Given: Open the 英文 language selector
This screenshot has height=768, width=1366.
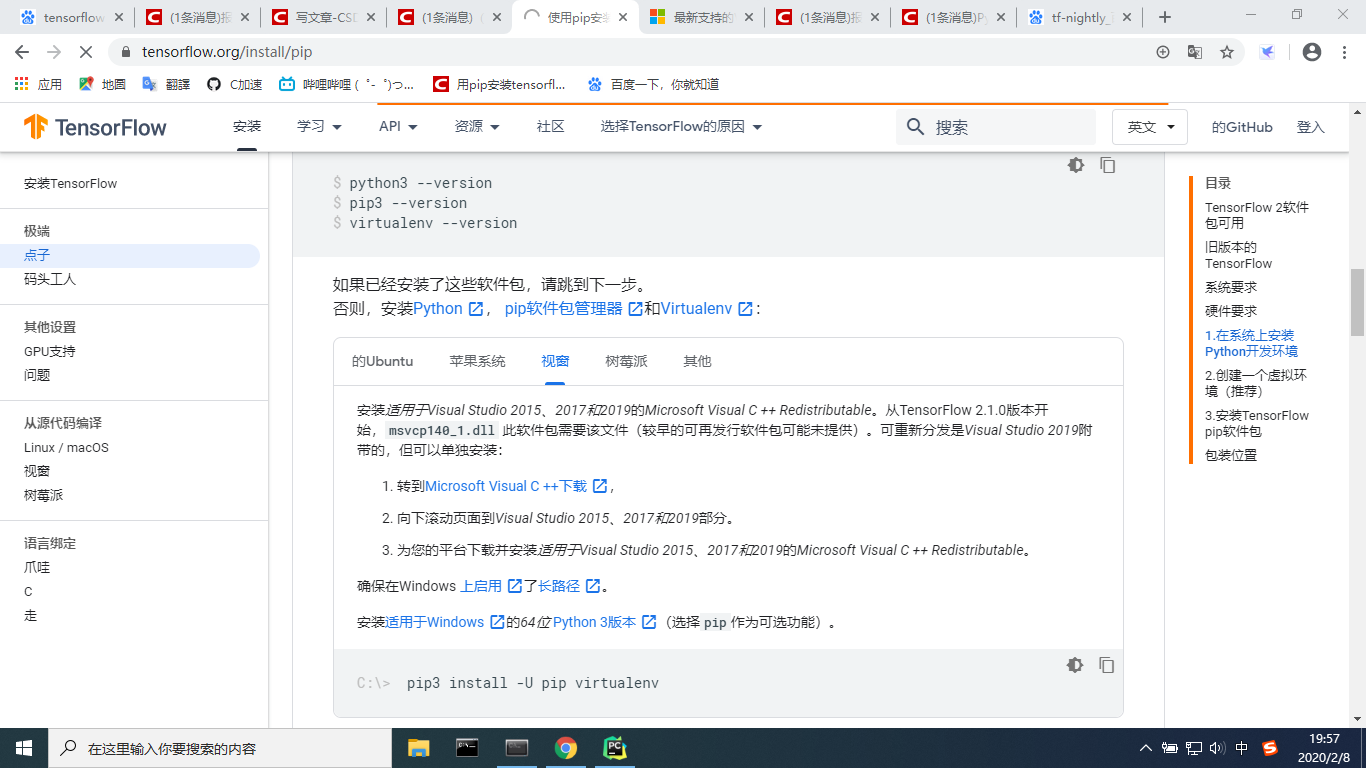Looking at the screenshot, I should click(x=1150, y=127).
